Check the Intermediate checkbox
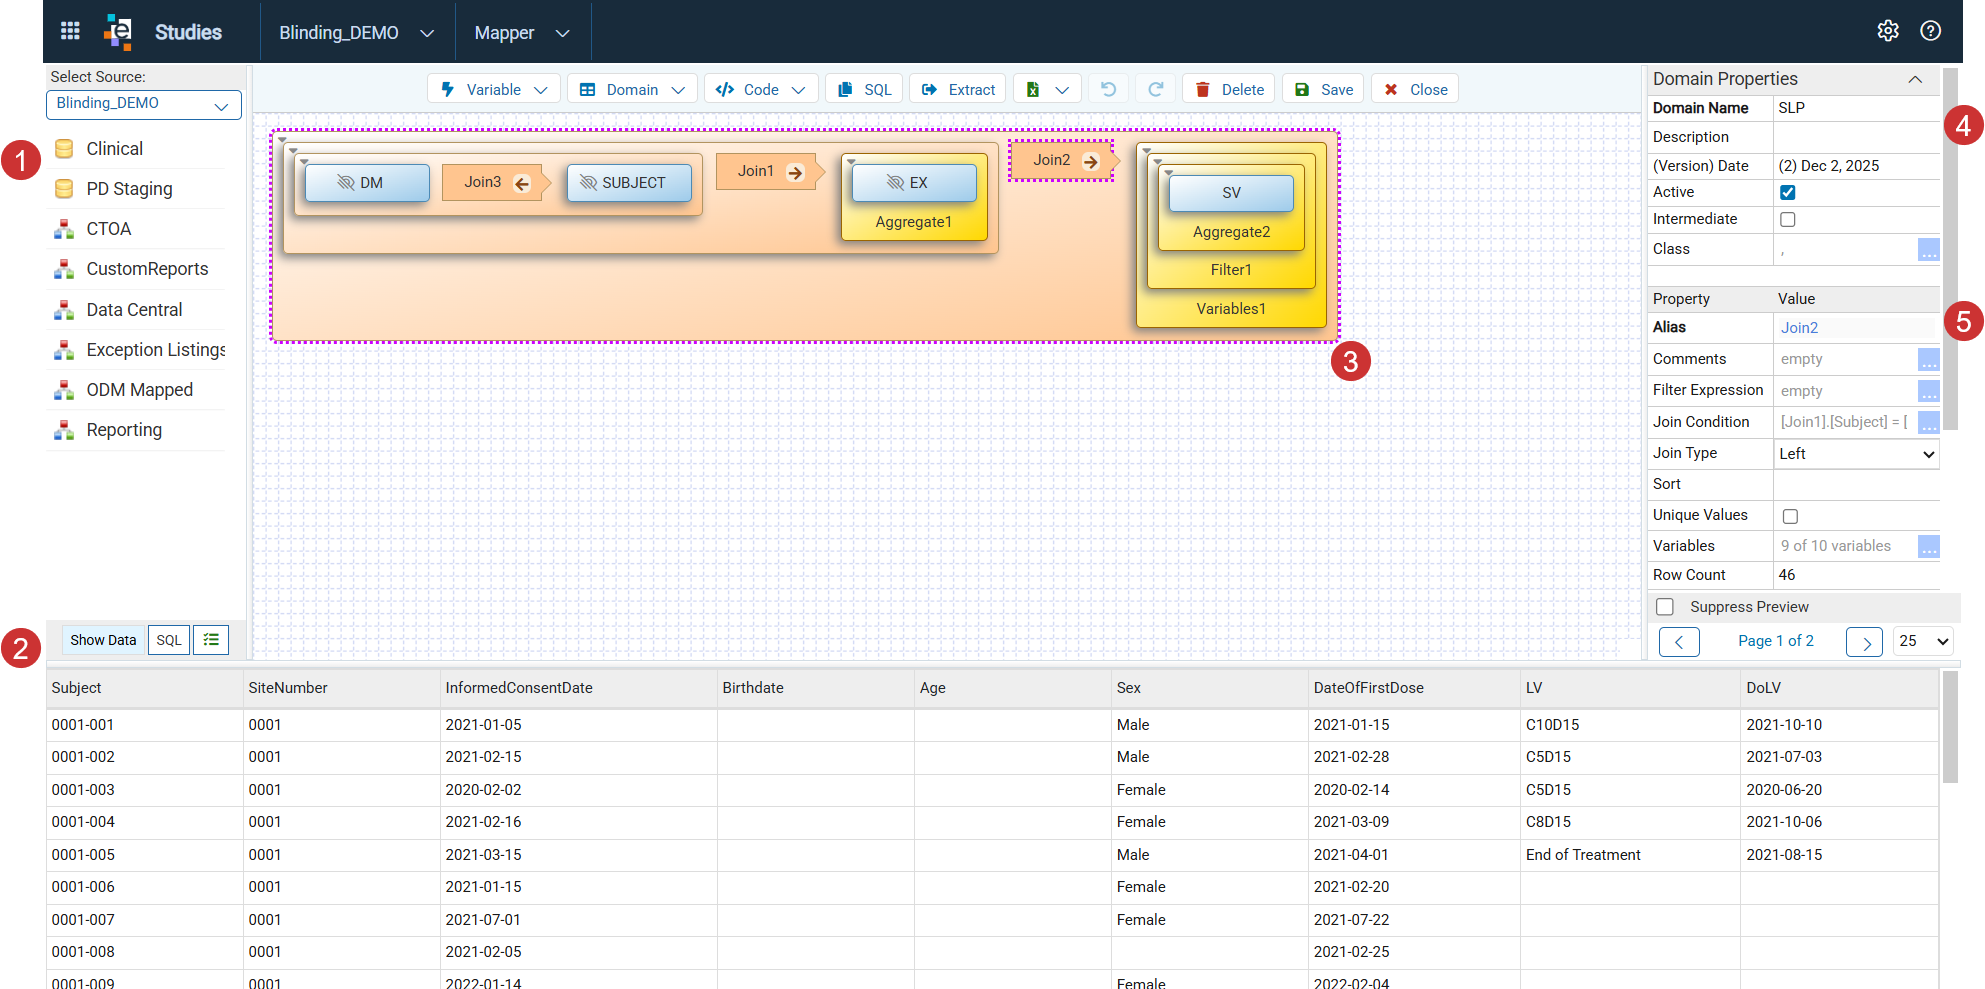The height and width of the screenshot is (989, 1985). (1788, 219)
